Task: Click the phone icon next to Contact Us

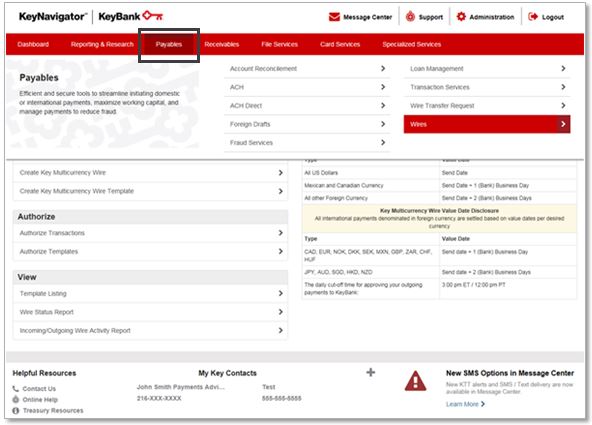Action: pos(15,388)
